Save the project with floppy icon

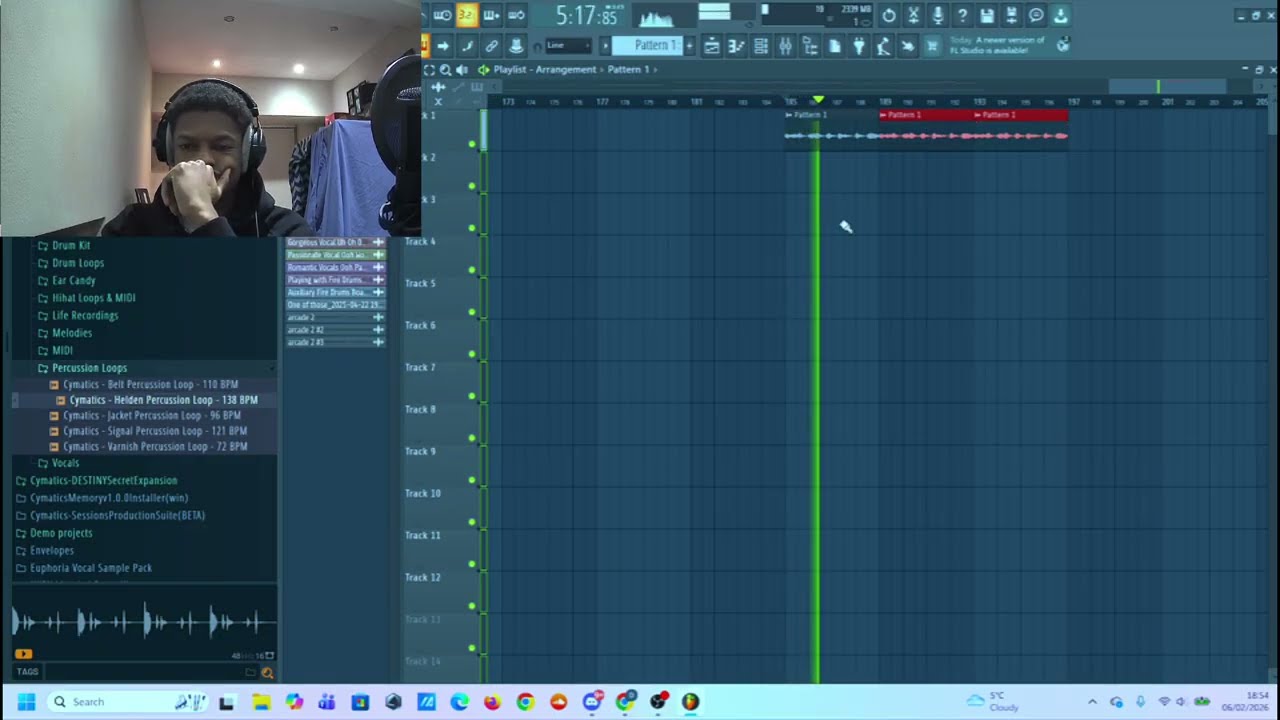coord(987,16)
